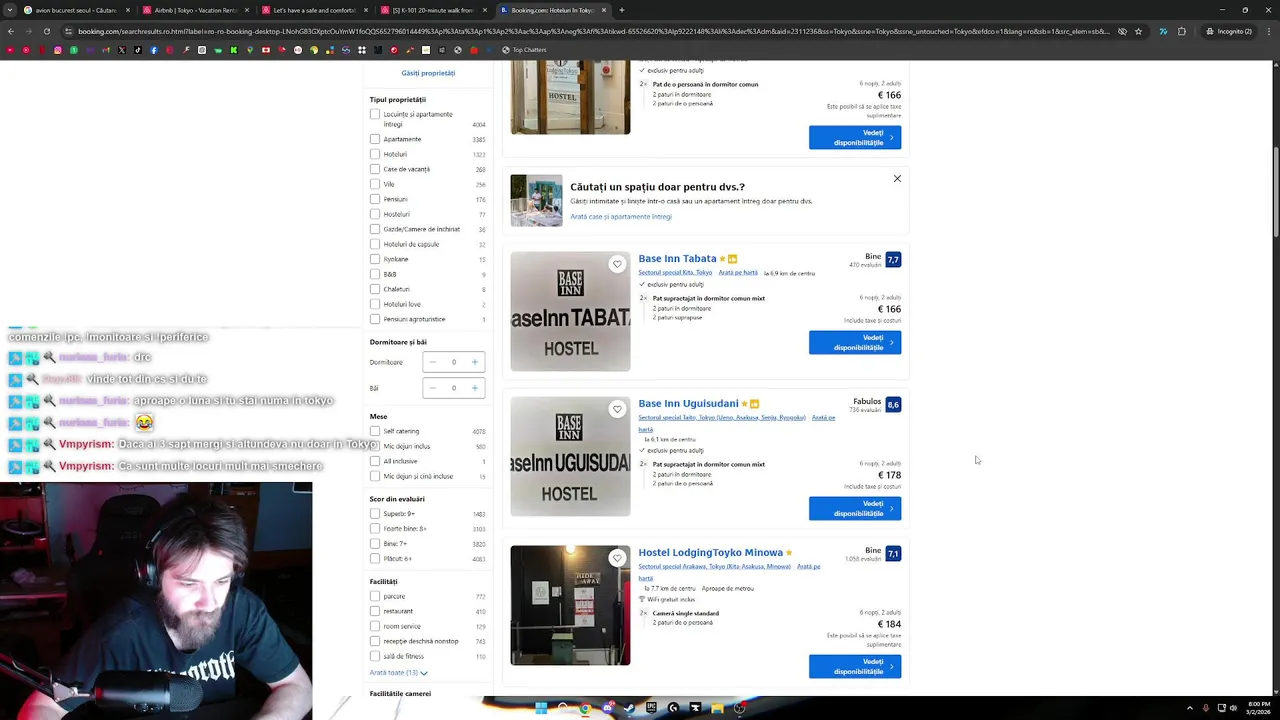This screenshot has width=1280, height=720.
Task: Check the 'Mic dejun inclus' filter
Action: point(375,446)
